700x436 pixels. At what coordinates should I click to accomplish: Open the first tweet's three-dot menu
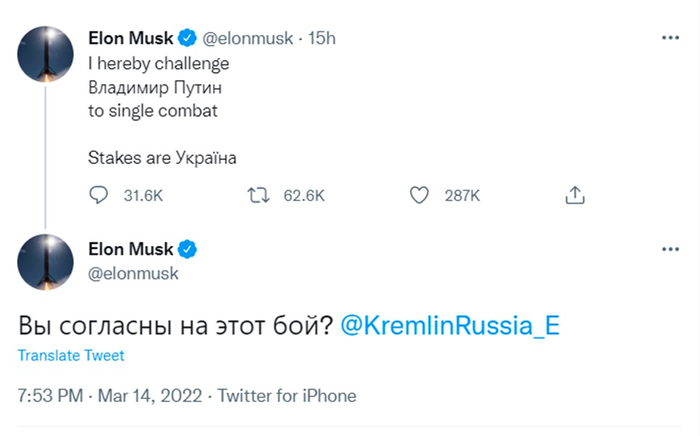pos(672,38)
